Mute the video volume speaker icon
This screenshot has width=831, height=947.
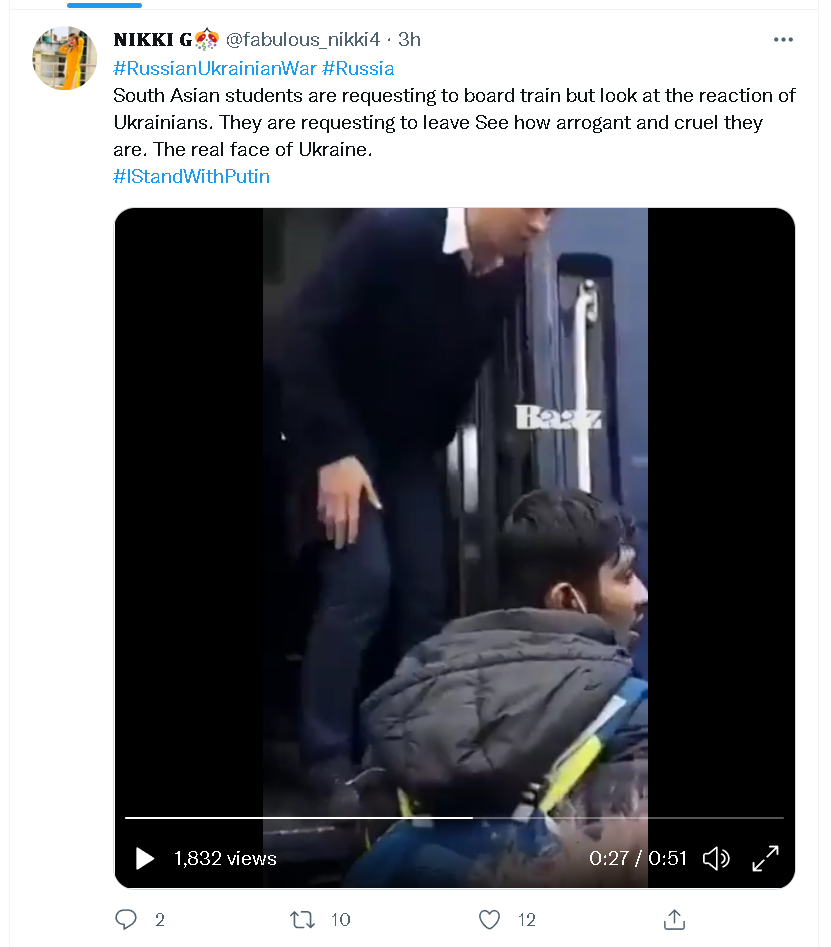[716, 858]
